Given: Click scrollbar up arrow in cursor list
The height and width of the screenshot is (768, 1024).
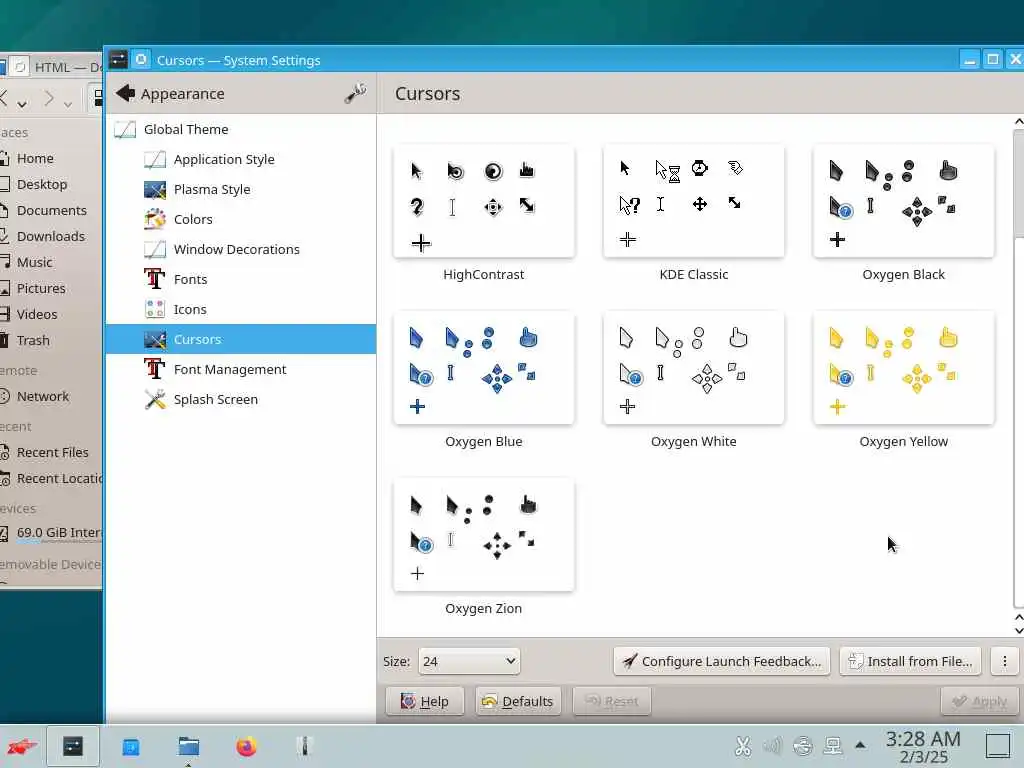Looking at the screenshot, I should pyautogui.click(x=1018, y=121).
